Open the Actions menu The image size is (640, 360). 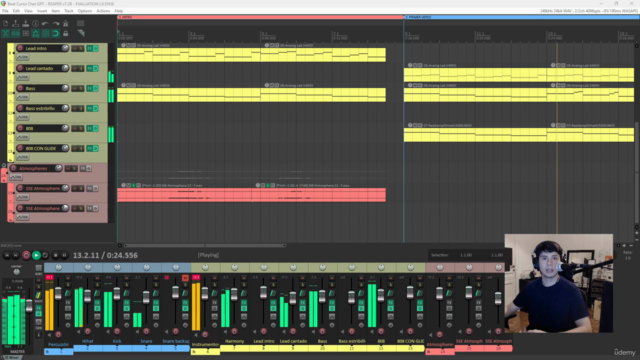pyautogui.click(x=103, y=11)
